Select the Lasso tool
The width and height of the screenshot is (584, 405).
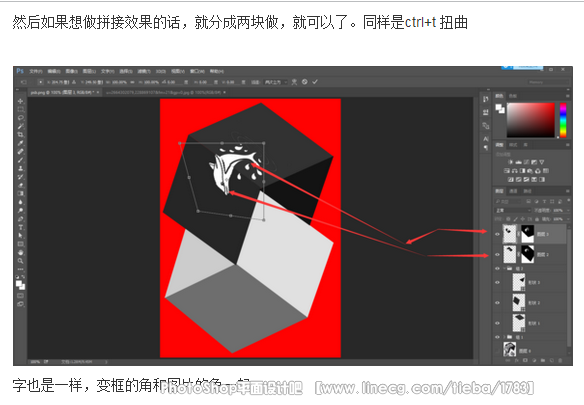click(20, 118)
